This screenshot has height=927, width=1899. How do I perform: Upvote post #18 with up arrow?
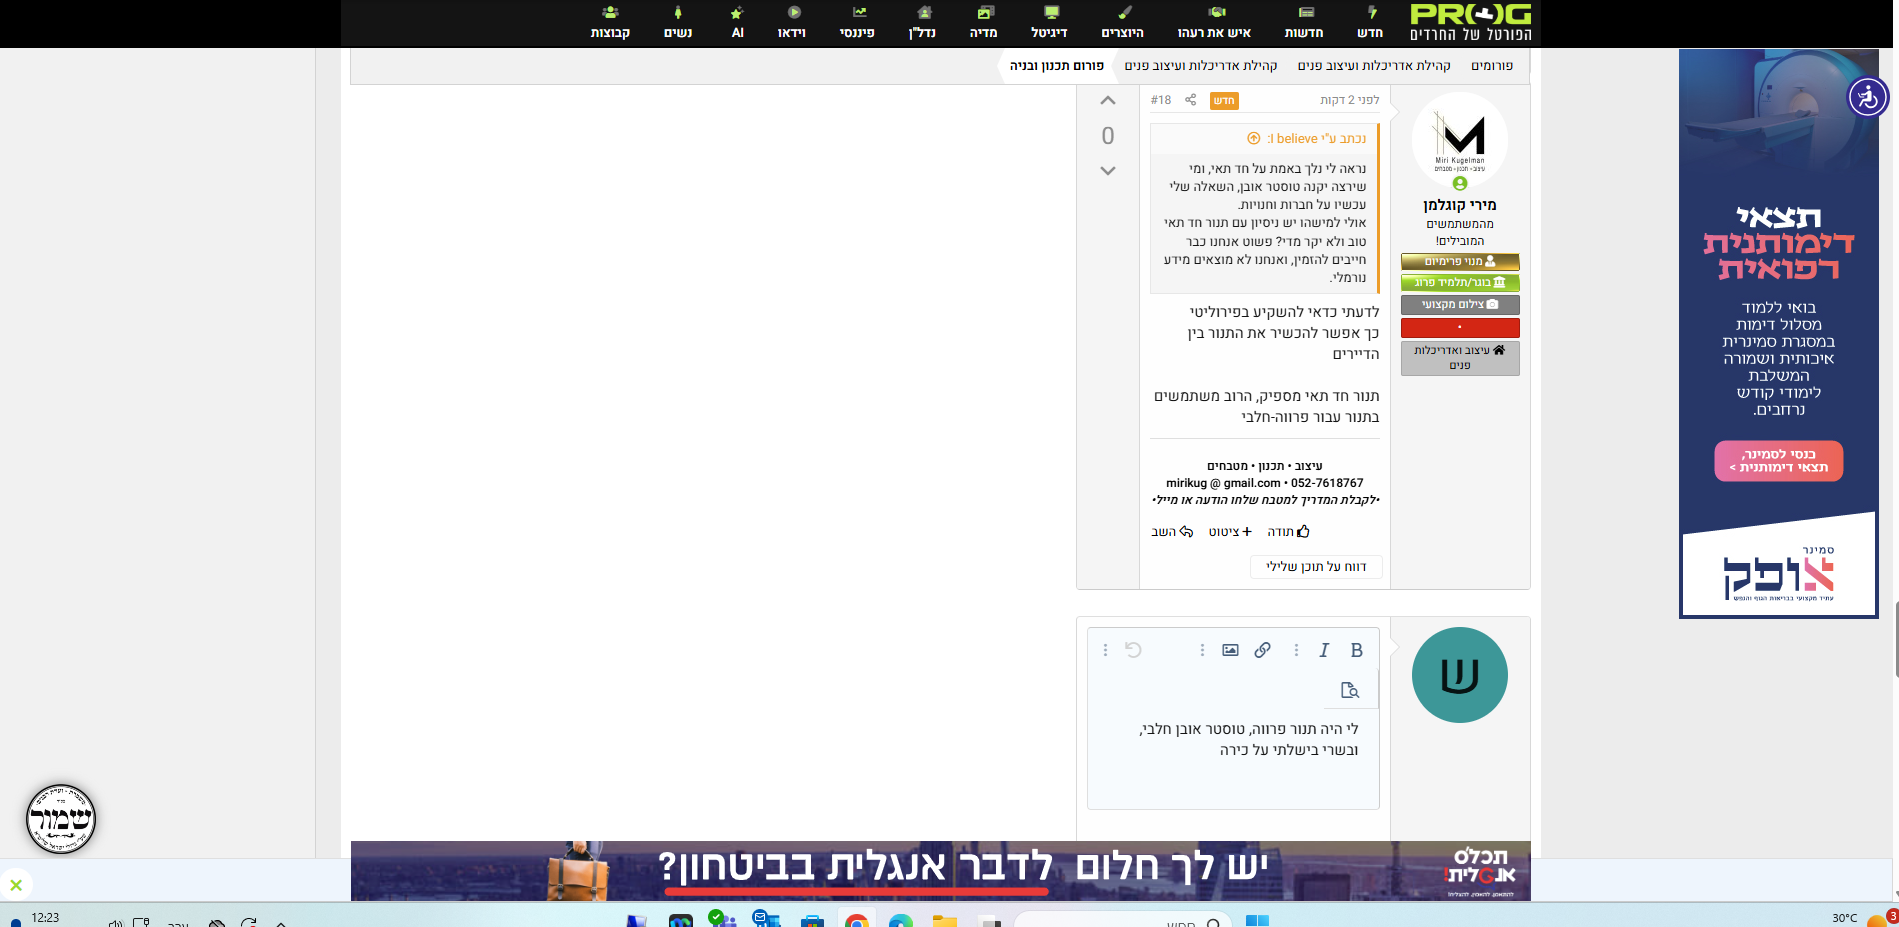1108,101
